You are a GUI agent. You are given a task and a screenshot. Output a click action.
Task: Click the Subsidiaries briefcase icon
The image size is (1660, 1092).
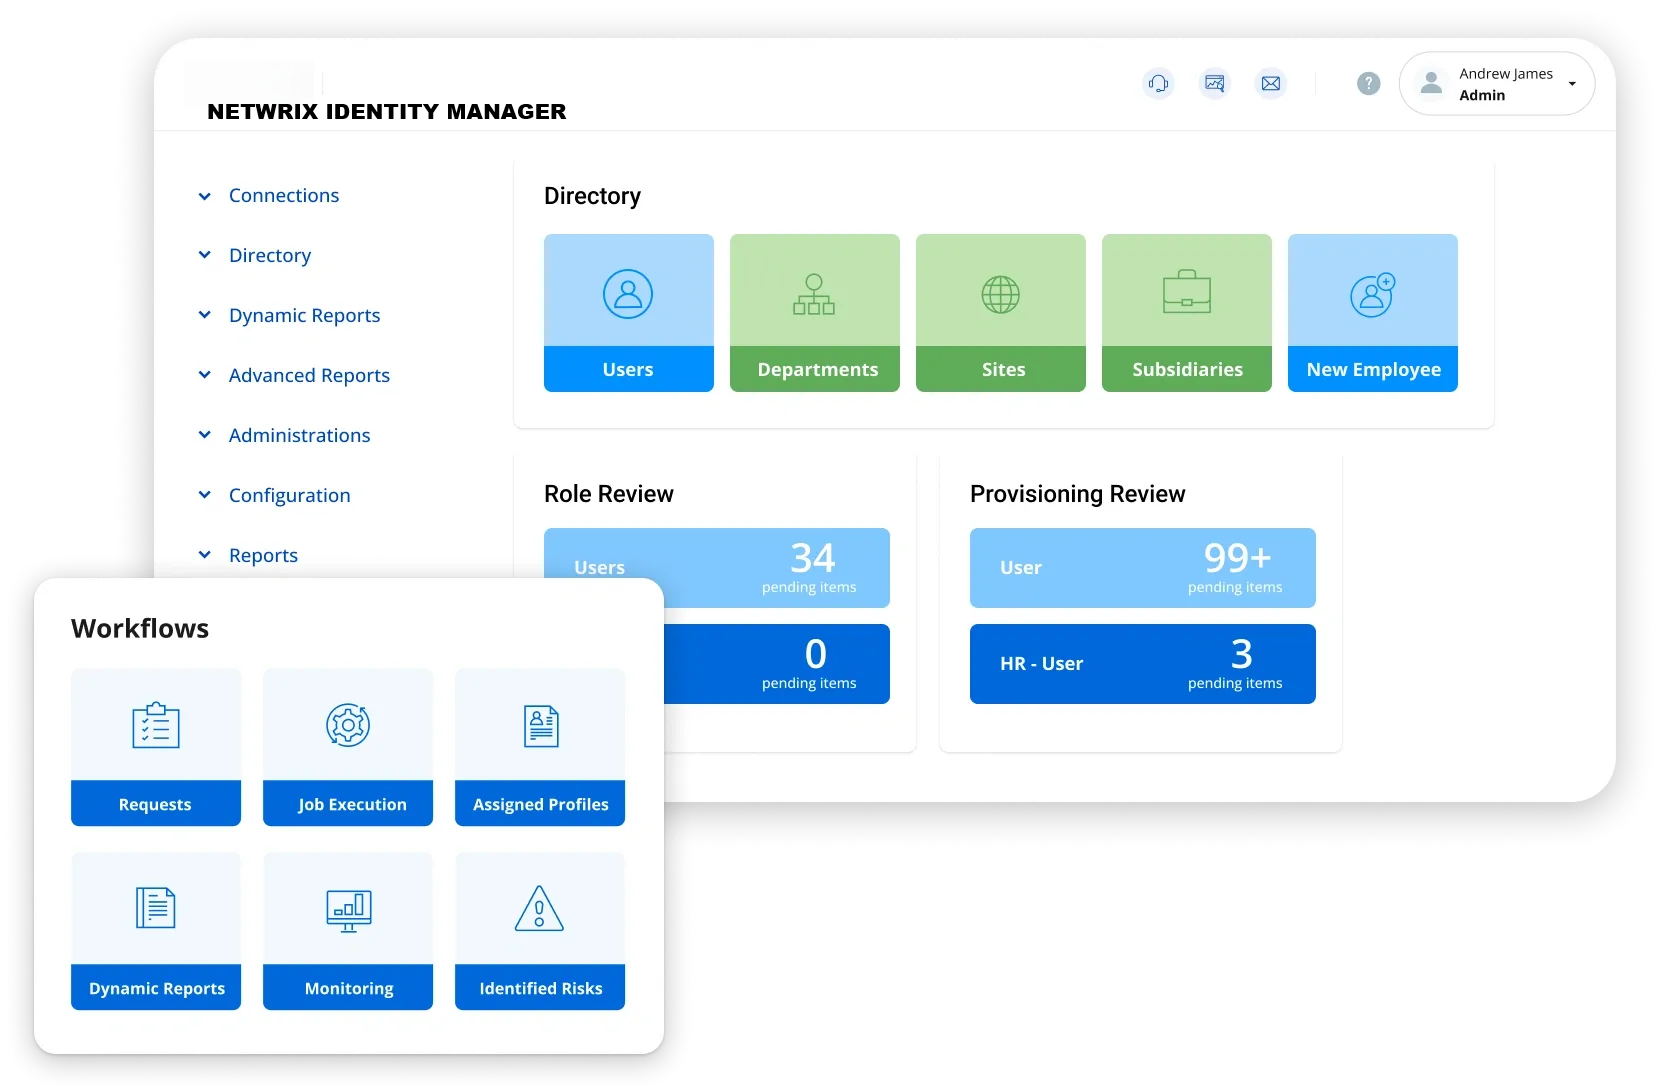(1186, 292)
